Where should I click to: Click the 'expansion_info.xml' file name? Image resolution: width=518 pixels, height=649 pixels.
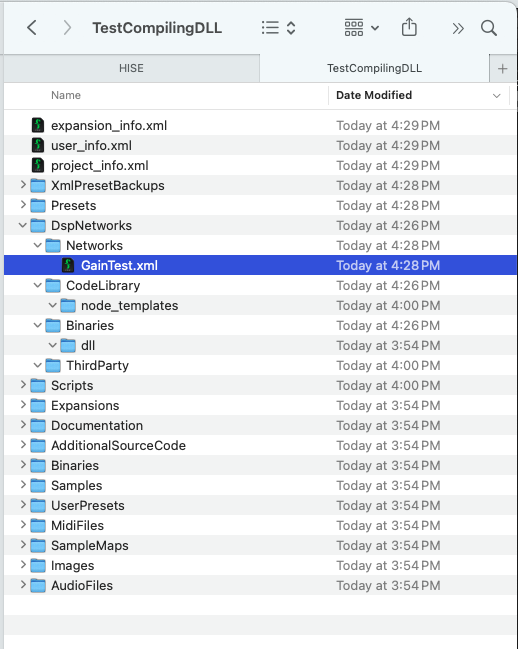tap(109, 125)
